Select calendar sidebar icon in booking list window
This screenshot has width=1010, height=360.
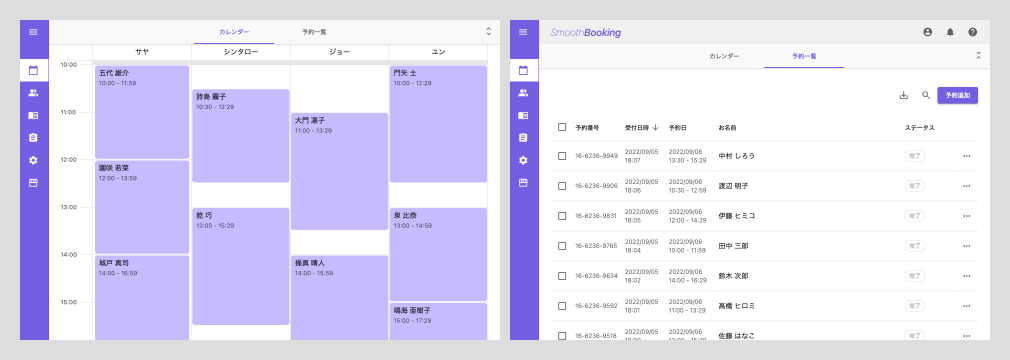pos(523,70)
